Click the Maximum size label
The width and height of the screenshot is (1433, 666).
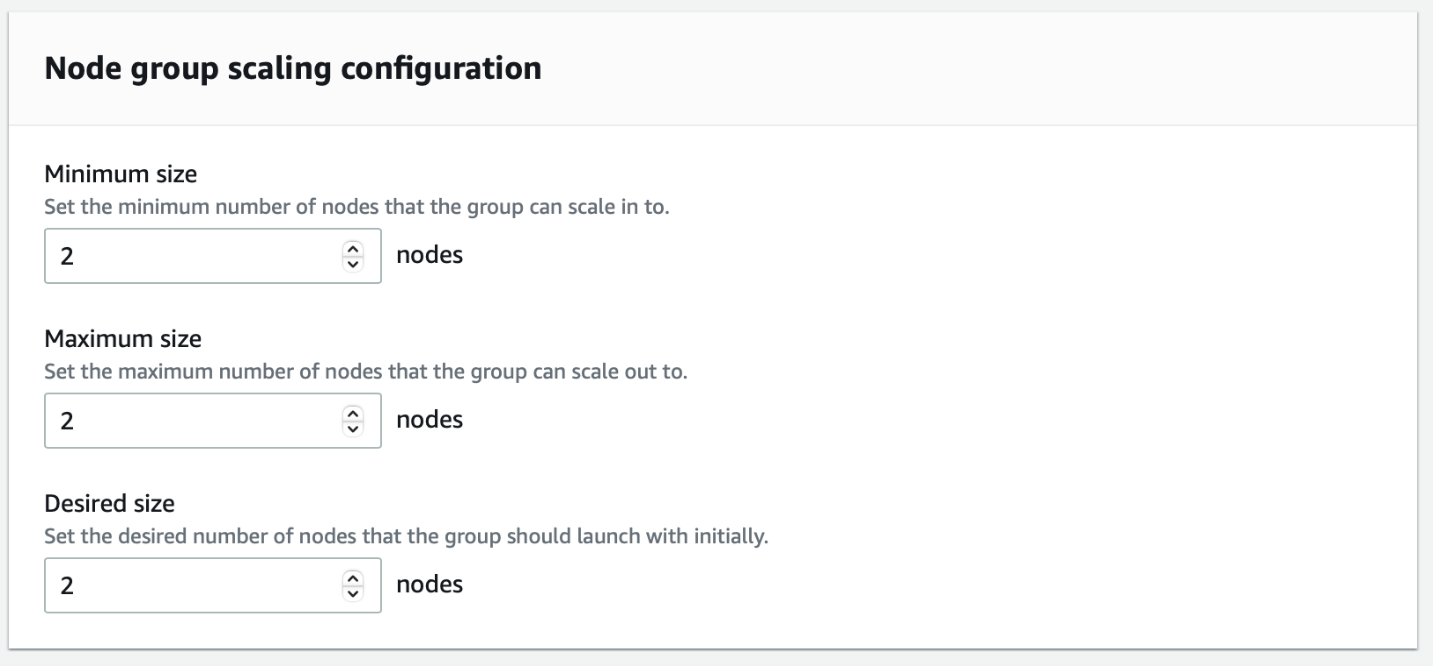[x=123, y=339]
